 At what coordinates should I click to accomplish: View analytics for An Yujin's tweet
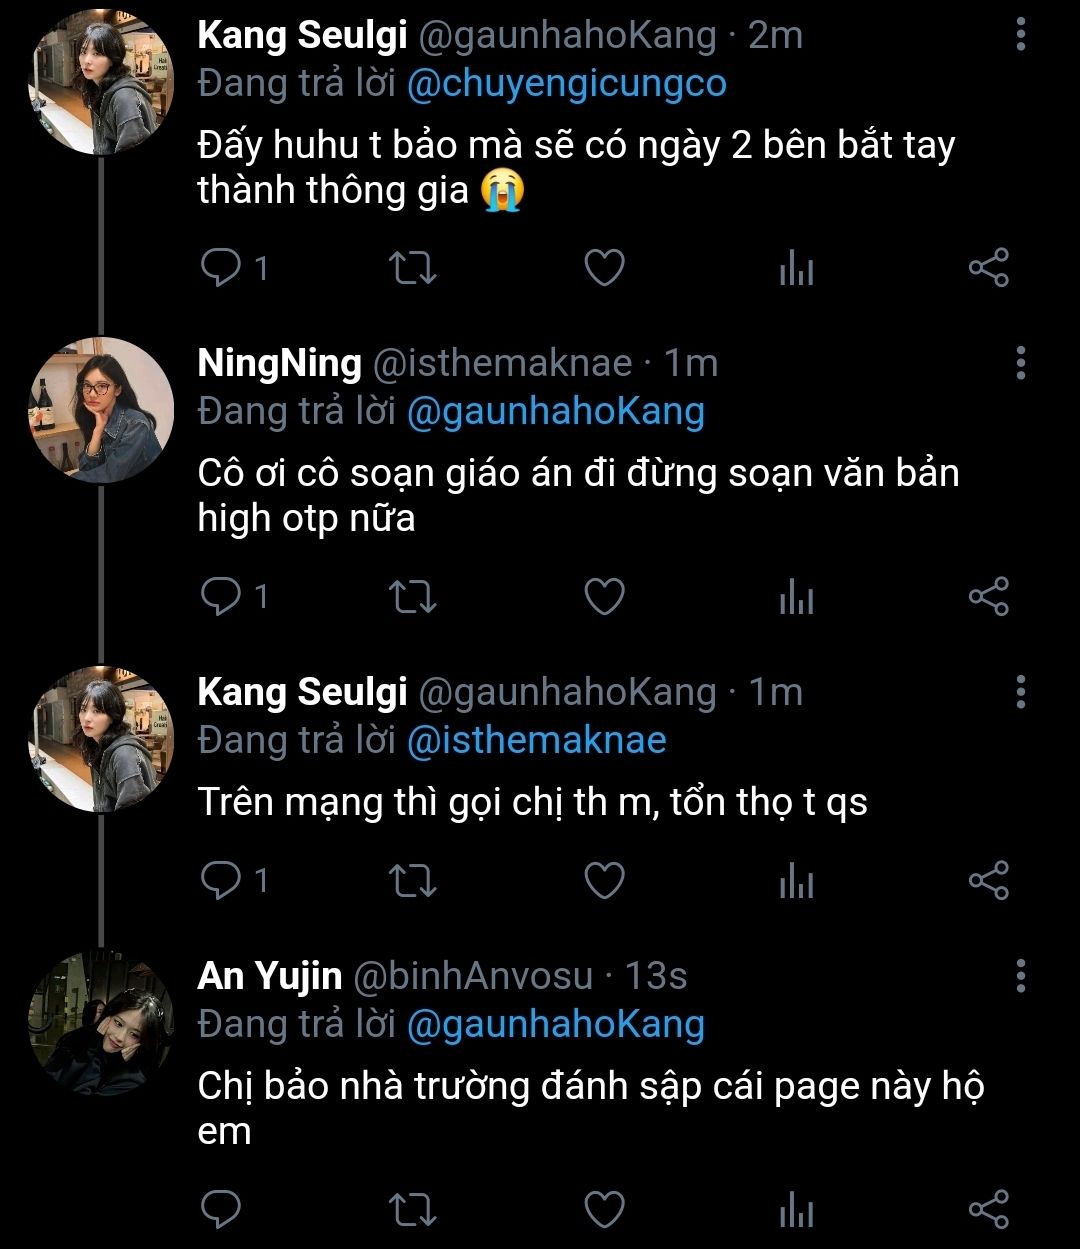796,1209
